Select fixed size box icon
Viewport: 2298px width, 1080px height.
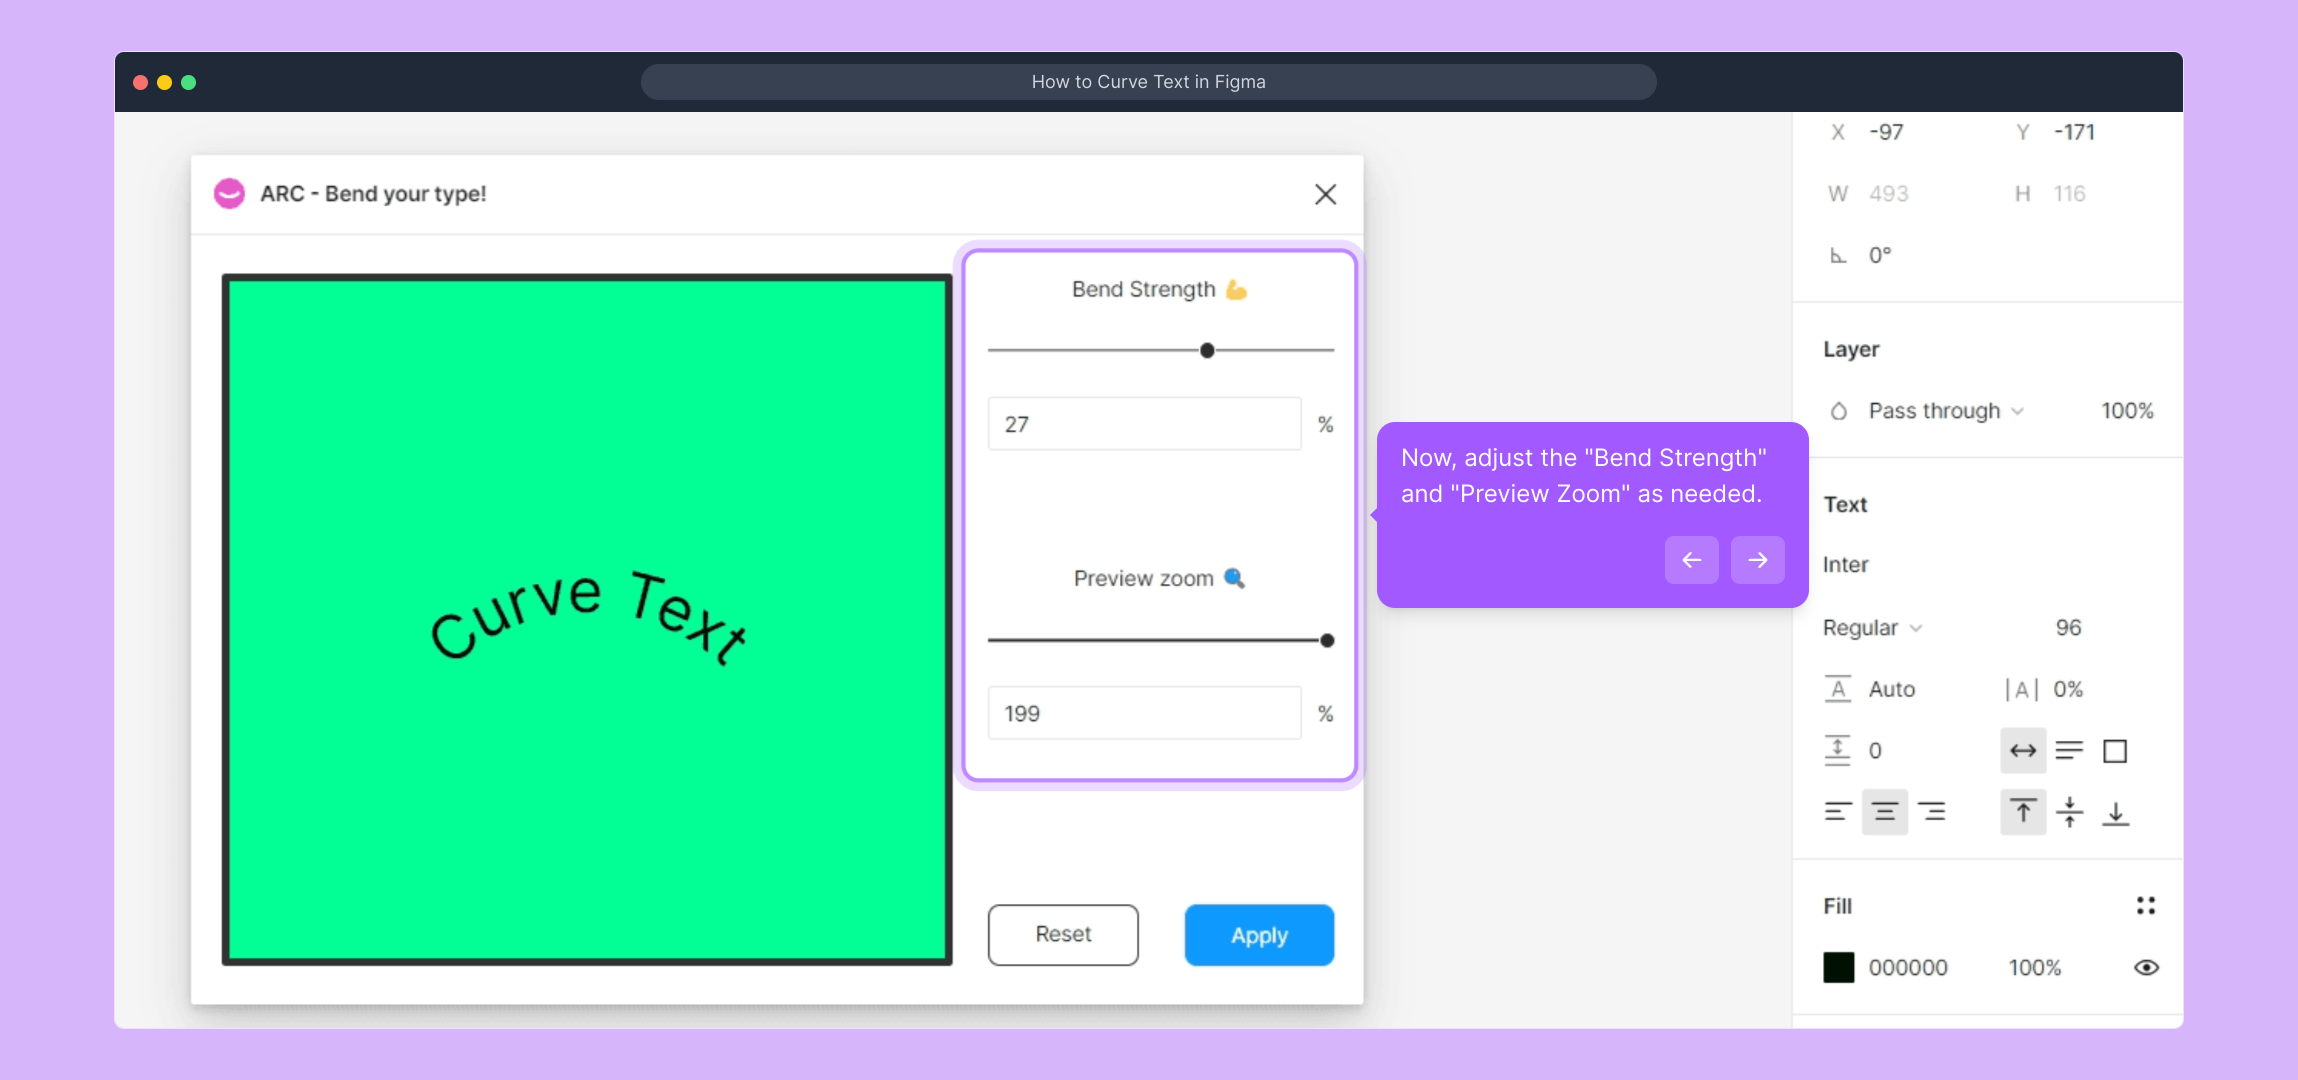pos(2115,751)
